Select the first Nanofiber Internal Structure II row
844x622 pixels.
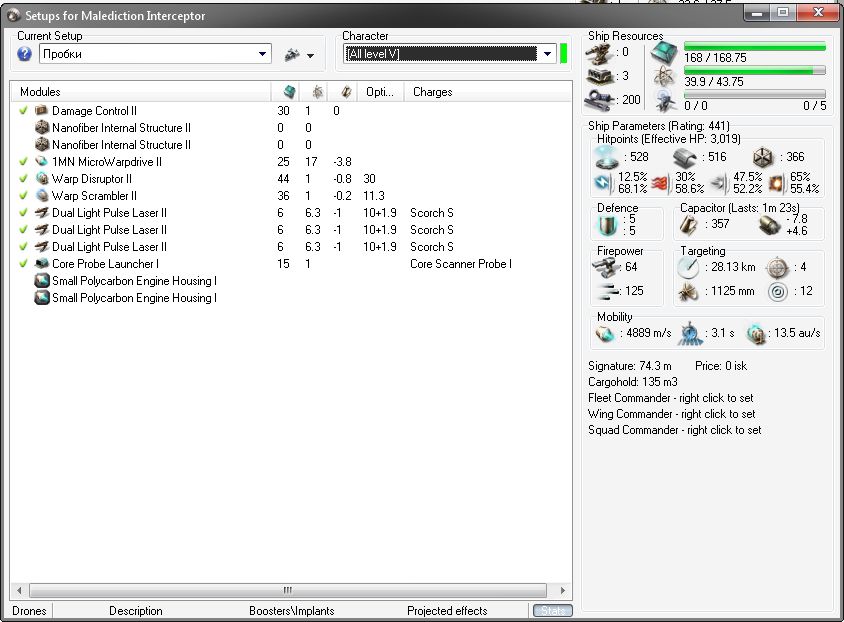[291, 128]
